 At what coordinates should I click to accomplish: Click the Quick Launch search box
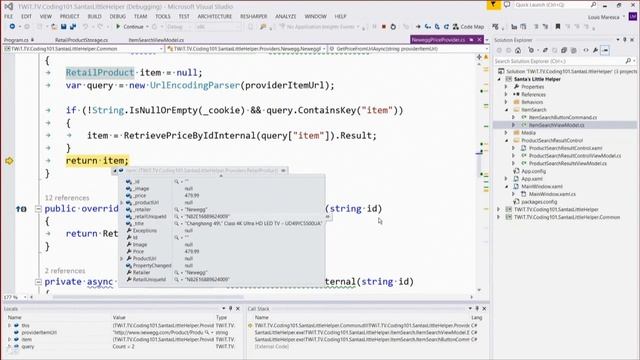point(552,5)
